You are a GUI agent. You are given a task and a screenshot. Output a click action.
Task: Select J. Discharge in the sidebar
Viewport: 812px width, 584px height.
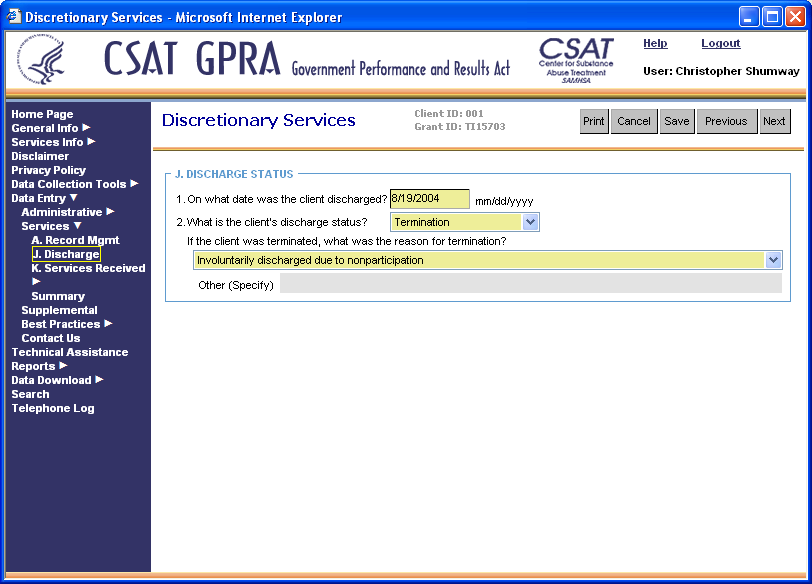(x=65, y=254)
